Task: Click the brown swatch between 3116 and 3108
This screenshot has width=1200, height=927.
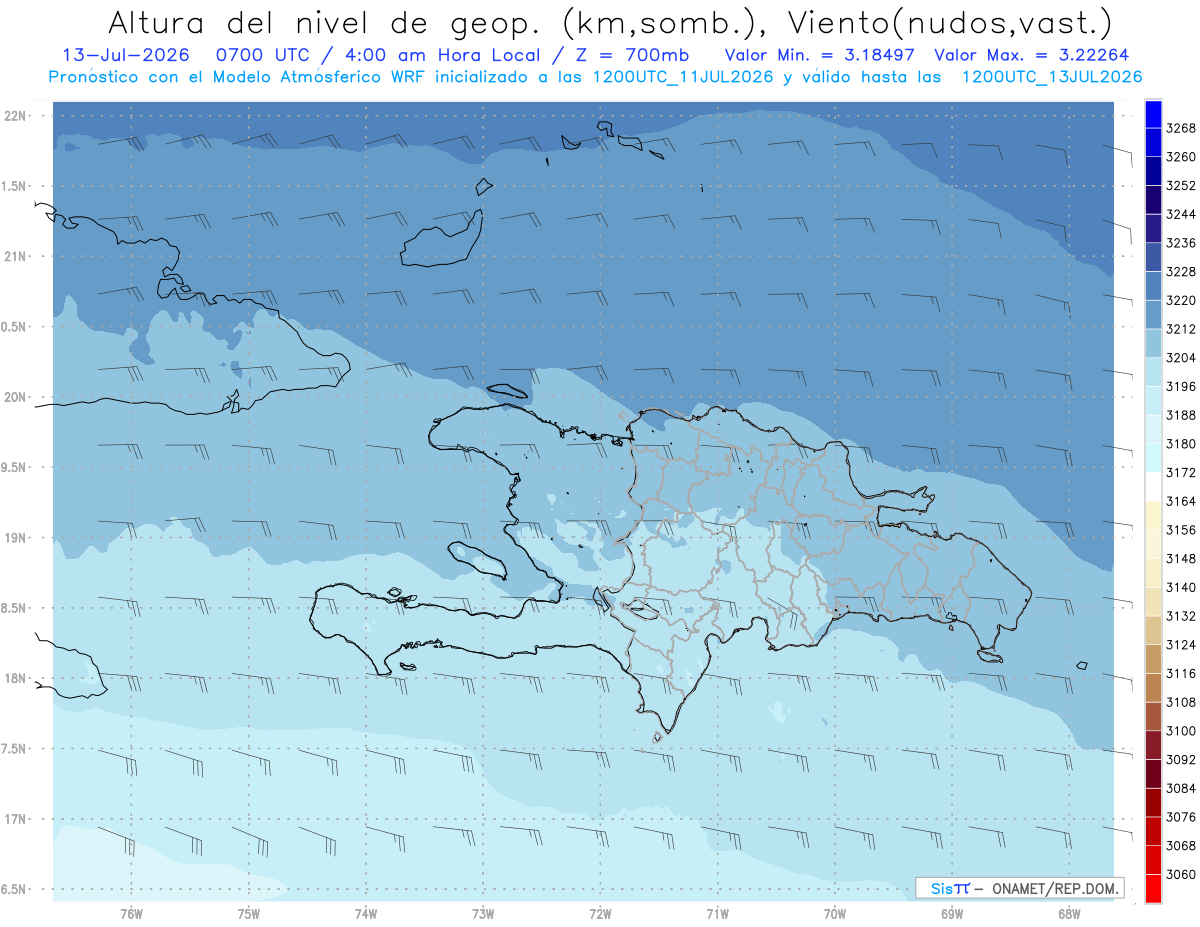Action: [1153, 687]
